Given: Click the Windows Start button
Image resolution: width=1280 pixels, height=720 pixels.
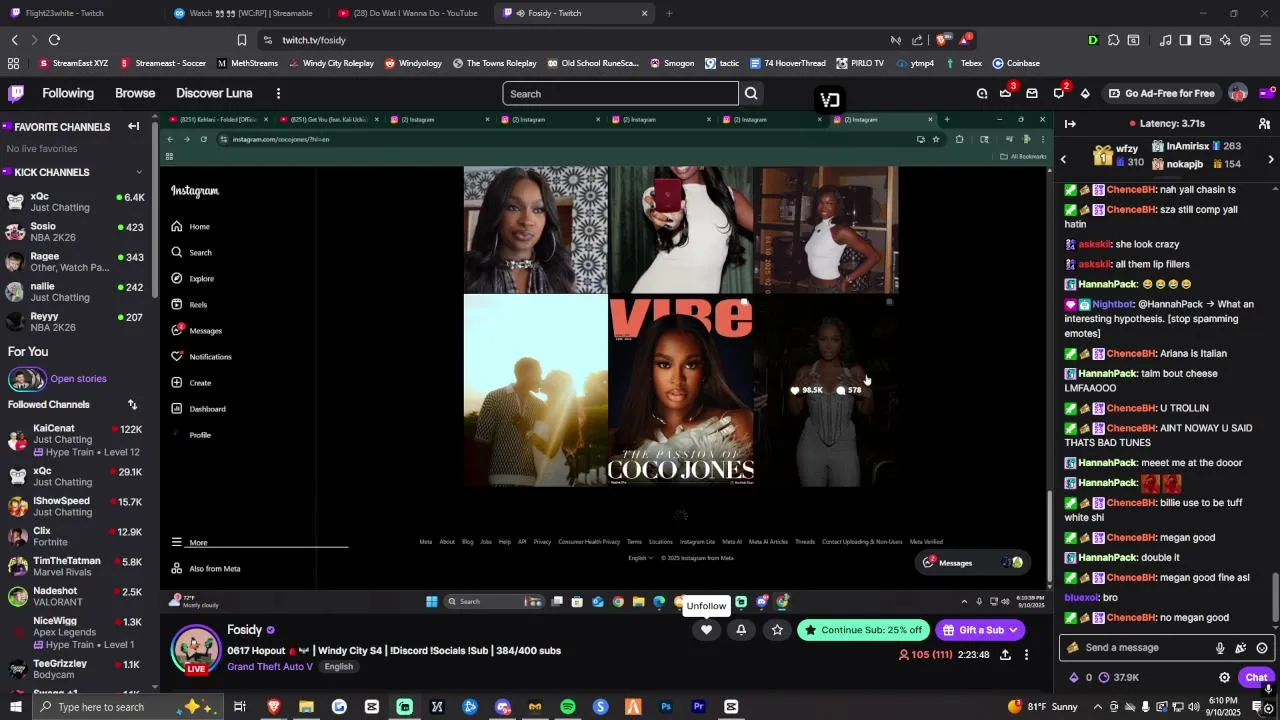Looking at the screenshot, I should click(15, 707).
